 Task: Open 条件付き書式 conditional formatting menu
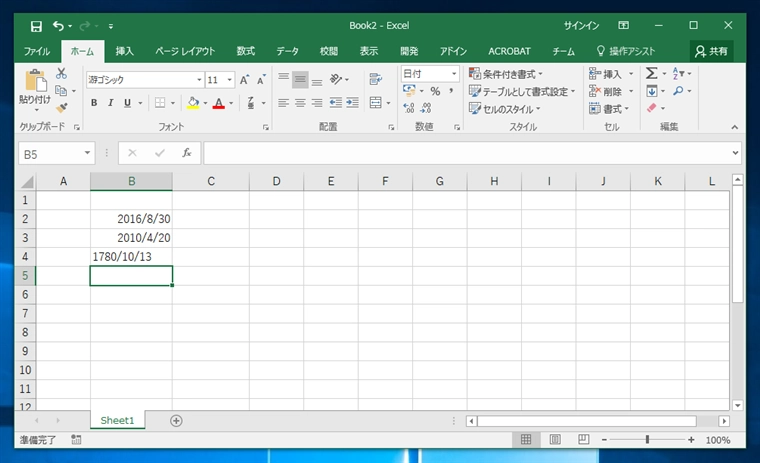(x=506, y=74)
